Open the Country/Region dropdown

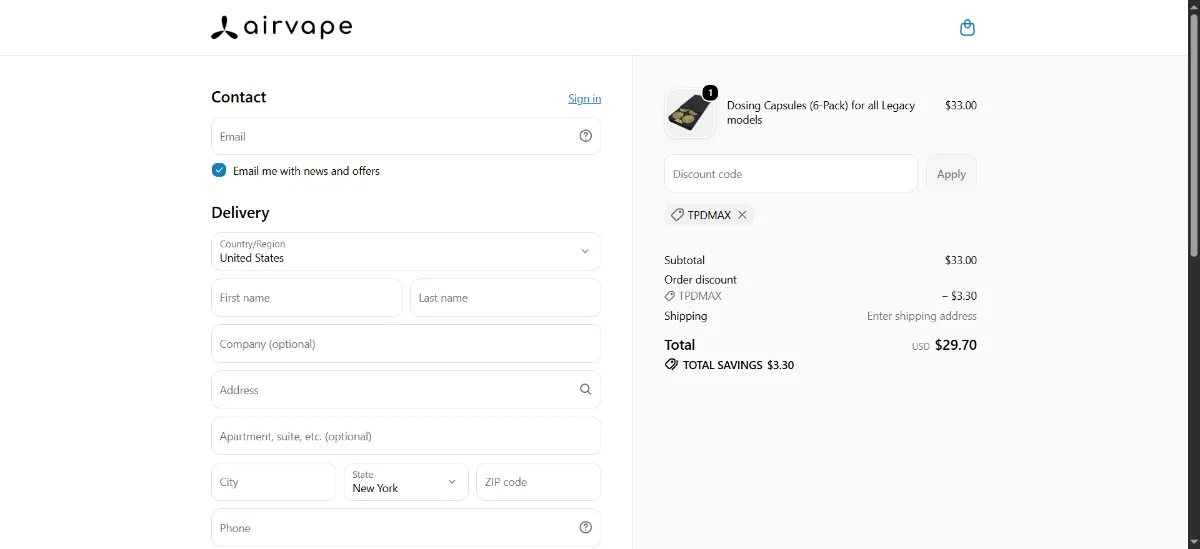click(406, 252)
